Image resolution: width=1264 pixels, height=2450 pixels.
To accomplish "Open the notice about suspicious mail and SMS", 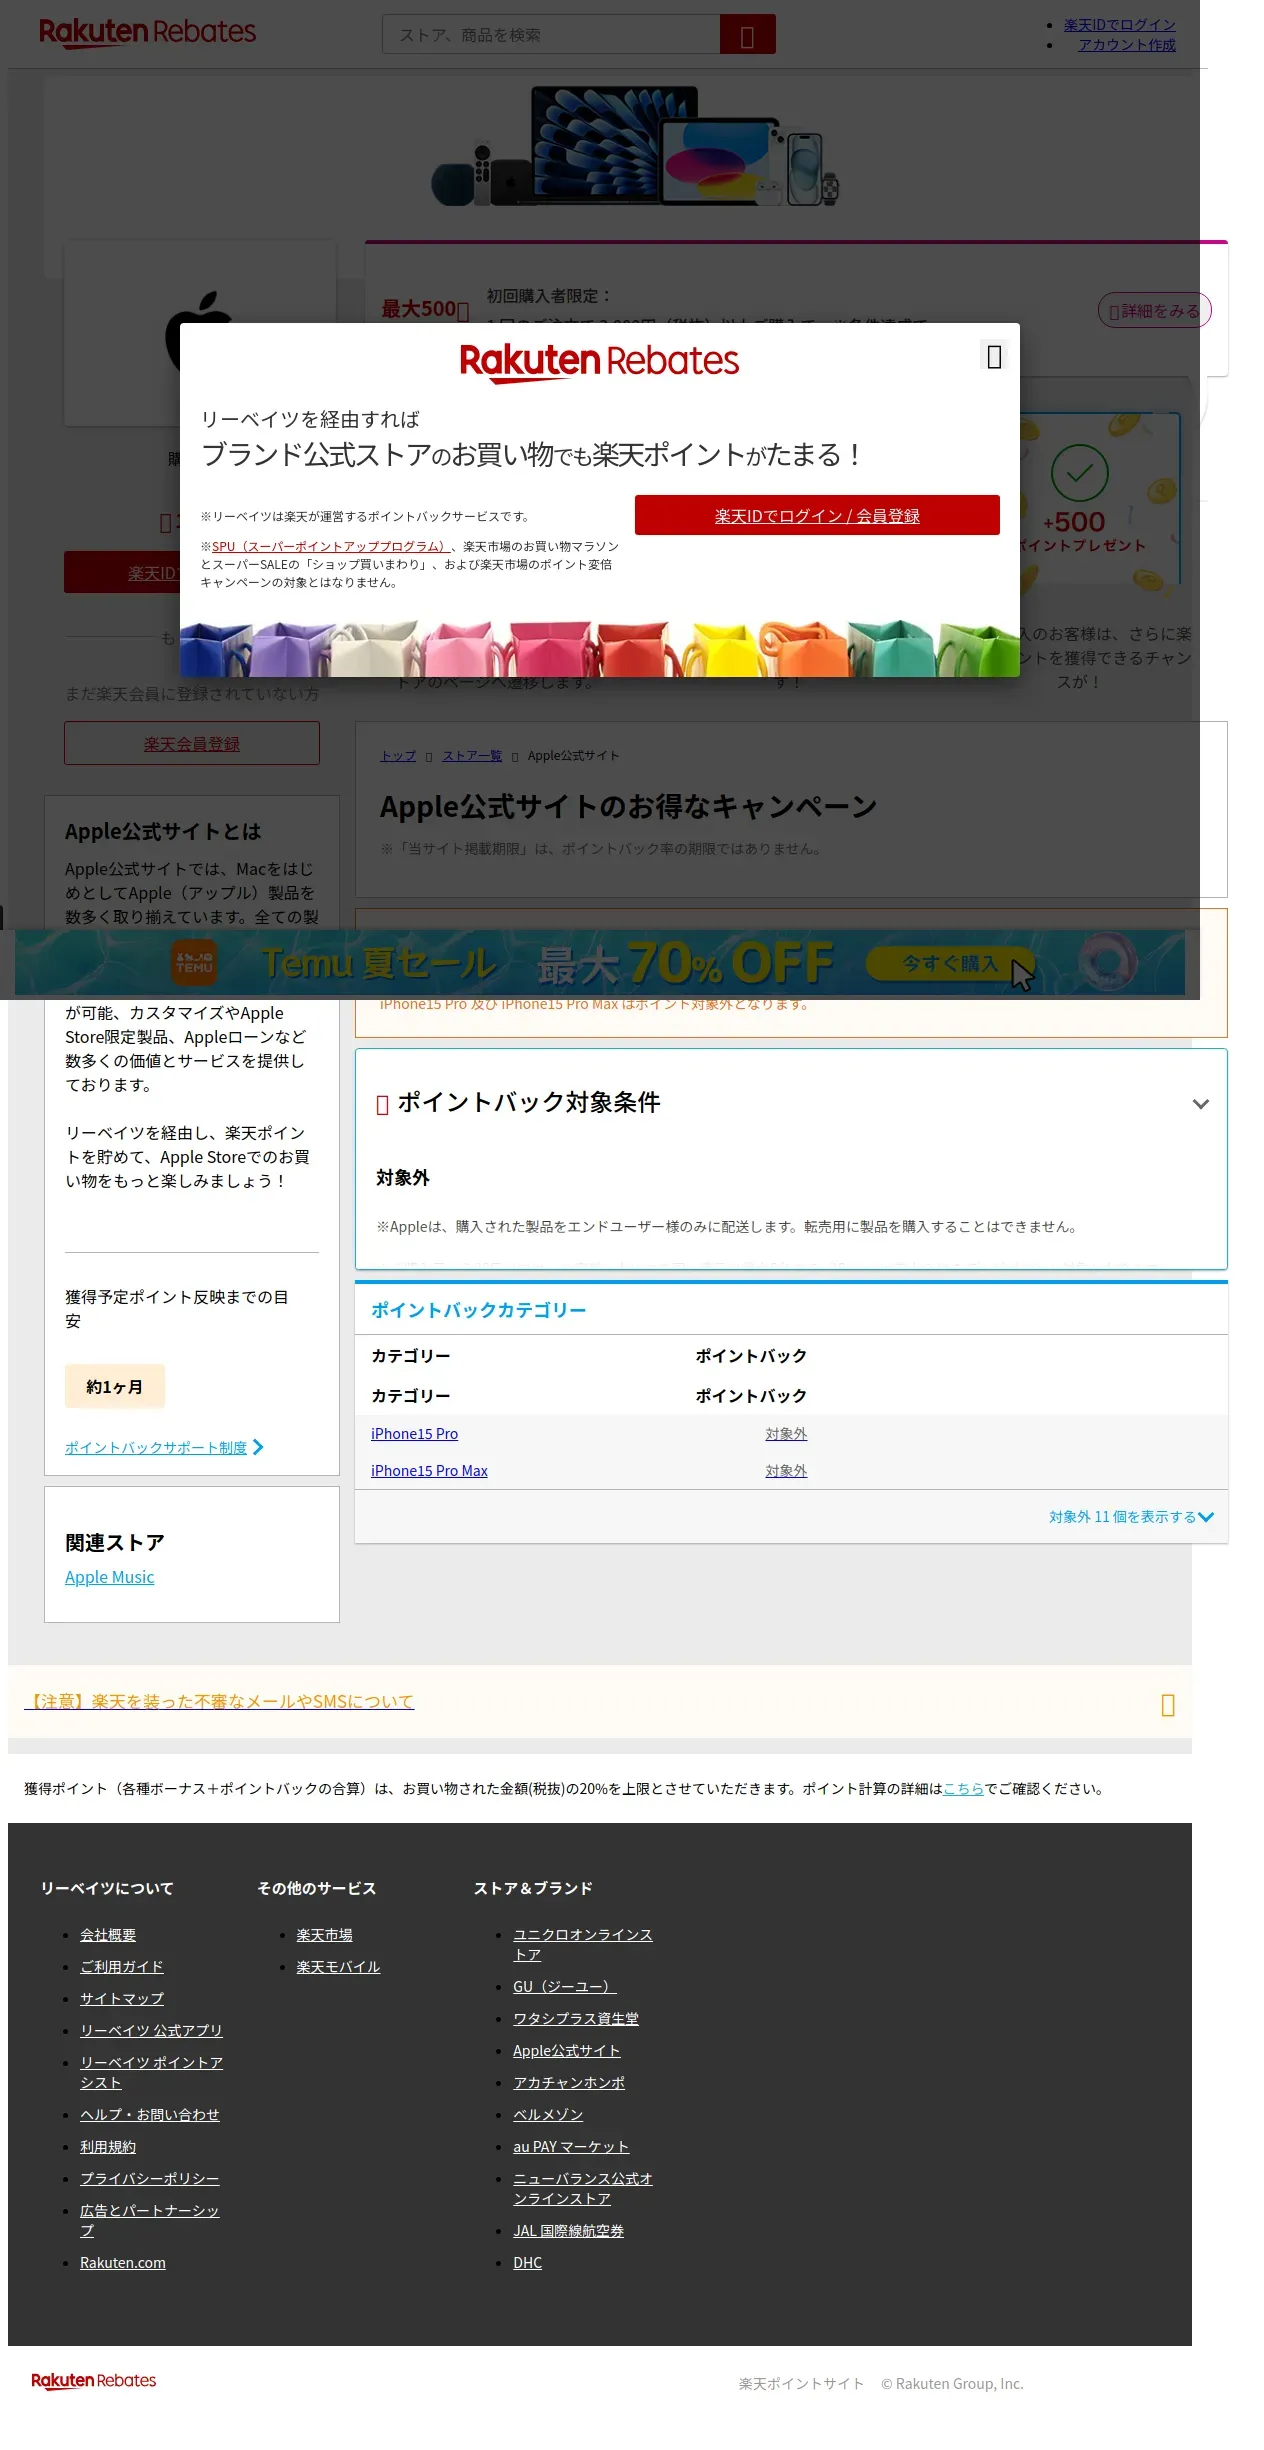I will click(219, 1701).
